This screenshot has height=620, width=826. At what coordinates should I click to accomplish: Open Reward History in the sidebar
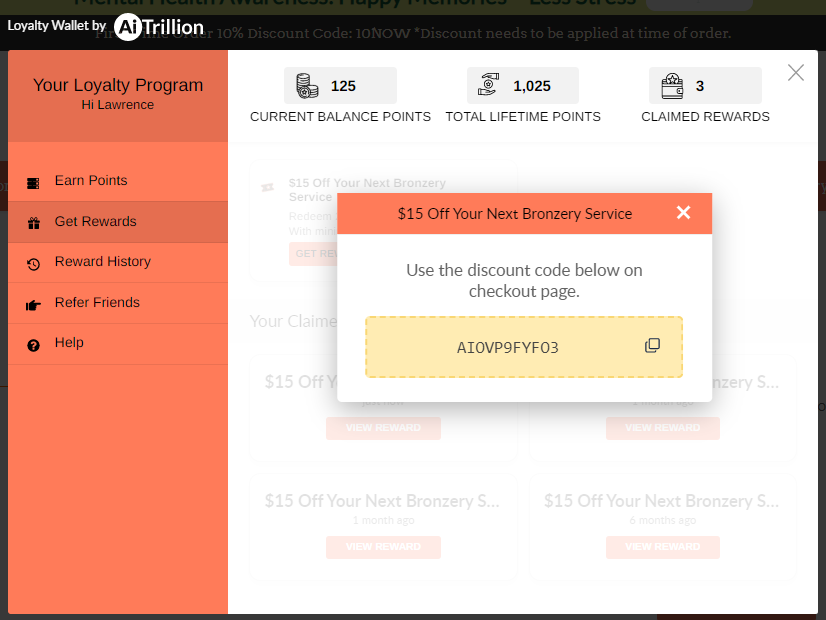pyautogui.click(x=118, y=262)
